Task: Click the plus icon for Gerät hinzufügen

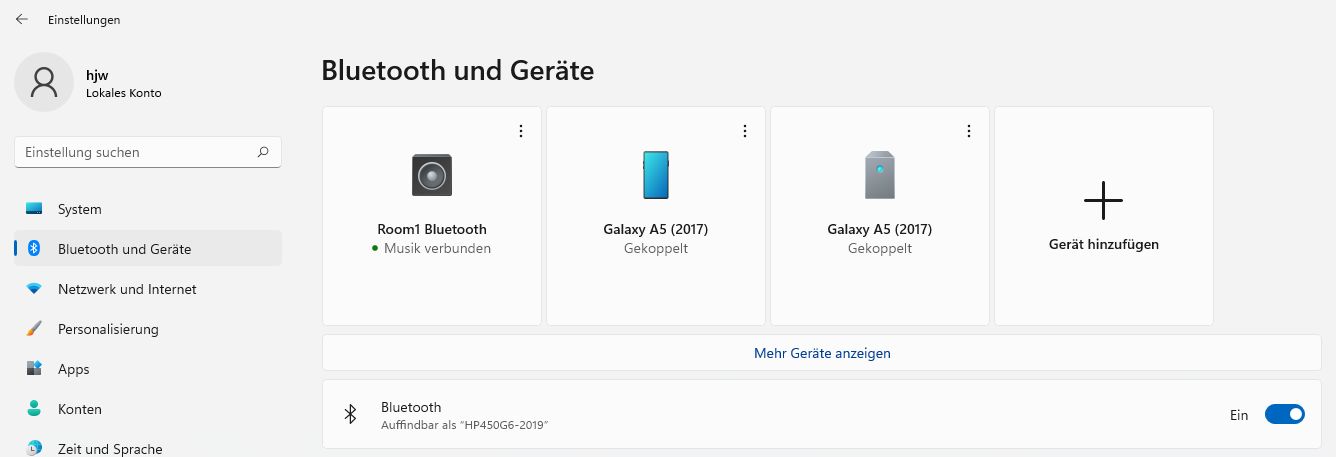Action: tap(1103, 200)
